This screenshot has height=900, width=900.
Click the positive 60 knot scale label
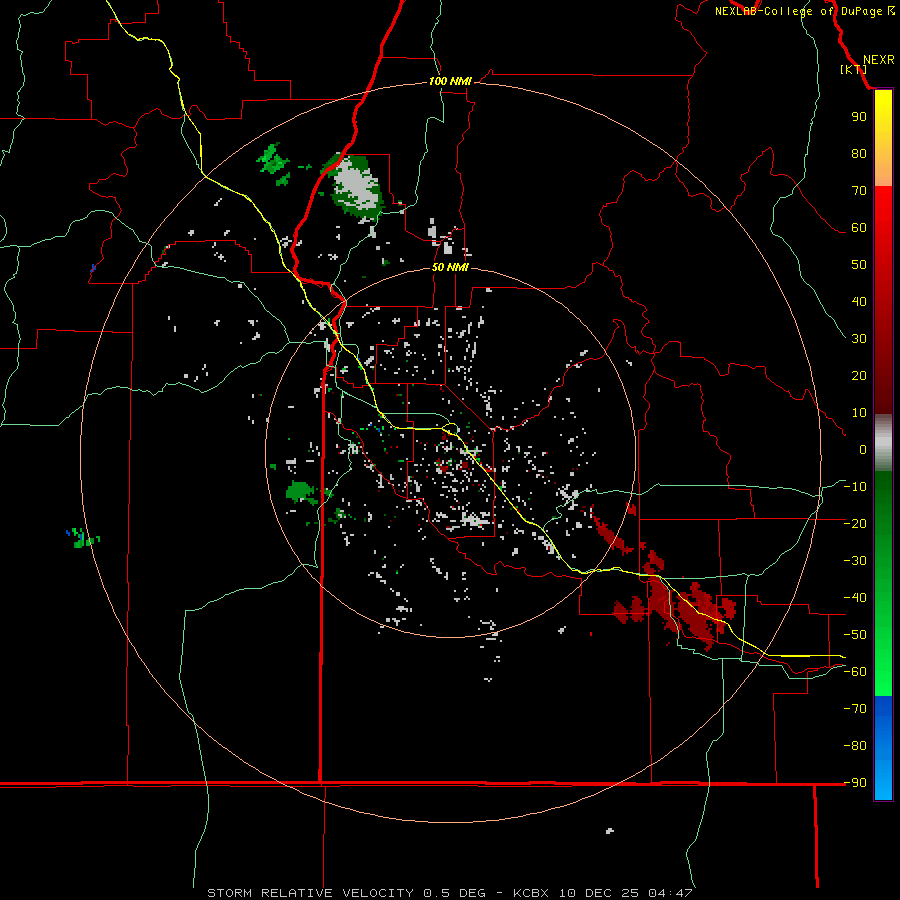tap(859, 227)
